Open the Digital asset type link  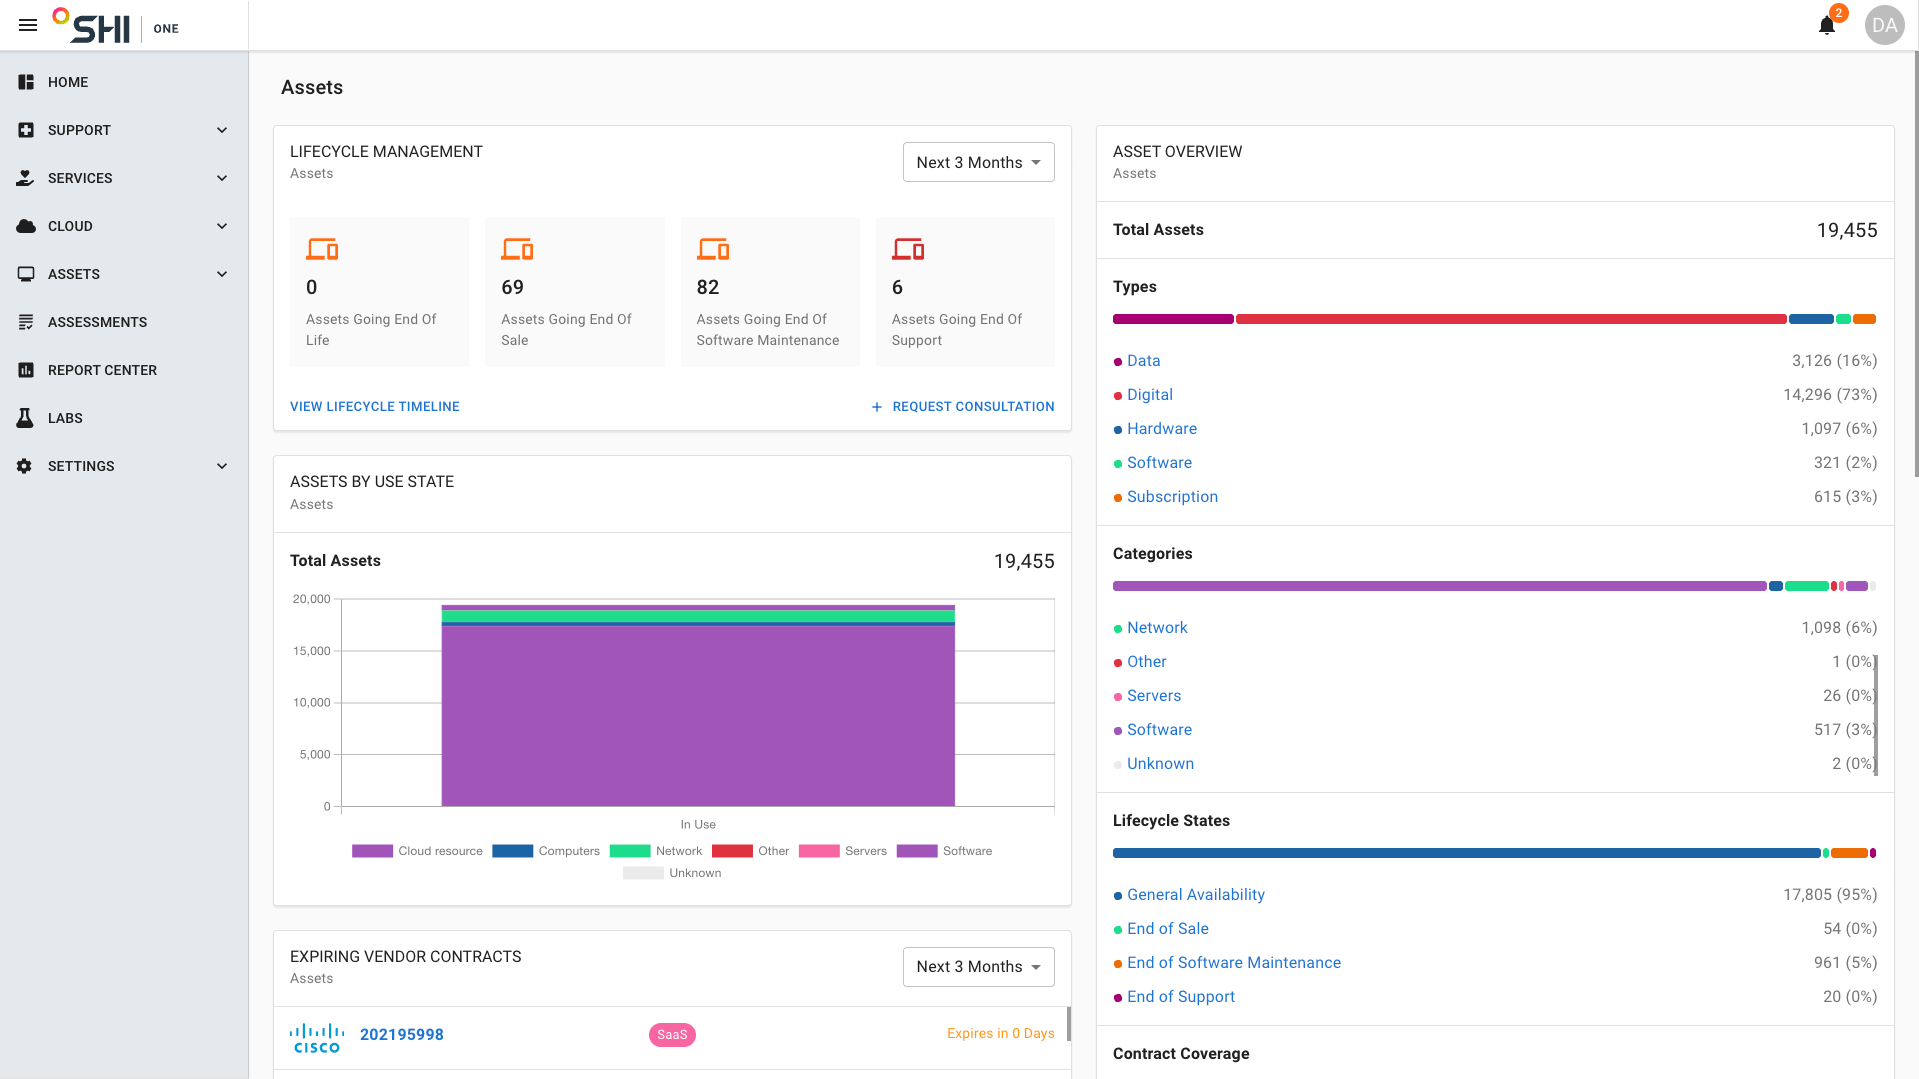(1150, 395)
